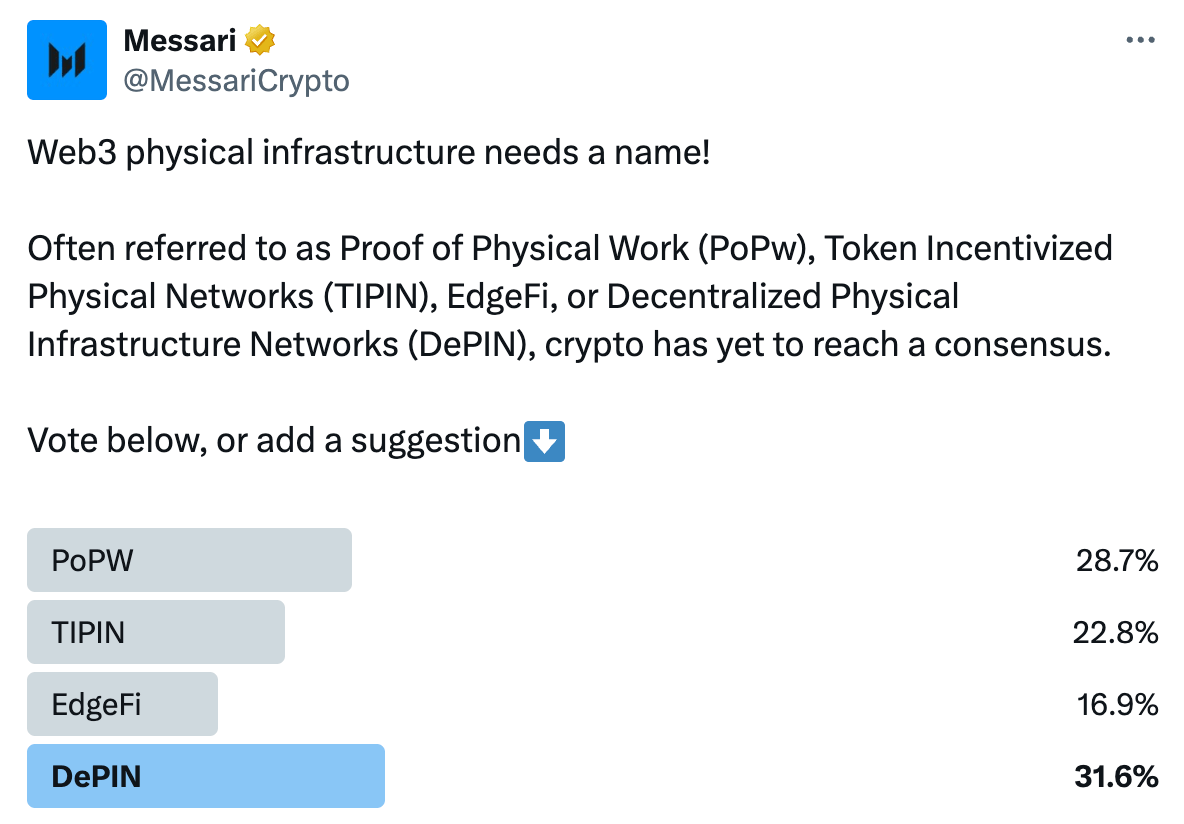Click the 'Vote below, or add a suggestion' text

(x=274, y=440)
